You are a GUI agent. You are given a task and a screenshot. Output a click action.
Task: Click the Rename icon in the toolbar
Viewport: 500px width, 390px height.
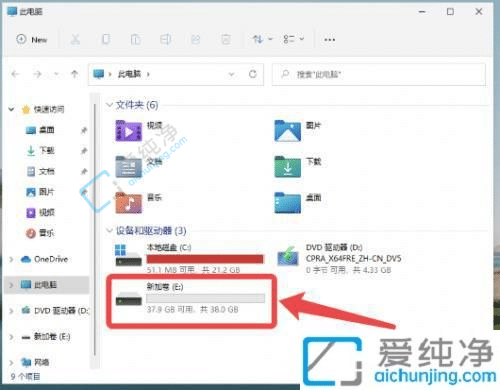coord(165,40)
